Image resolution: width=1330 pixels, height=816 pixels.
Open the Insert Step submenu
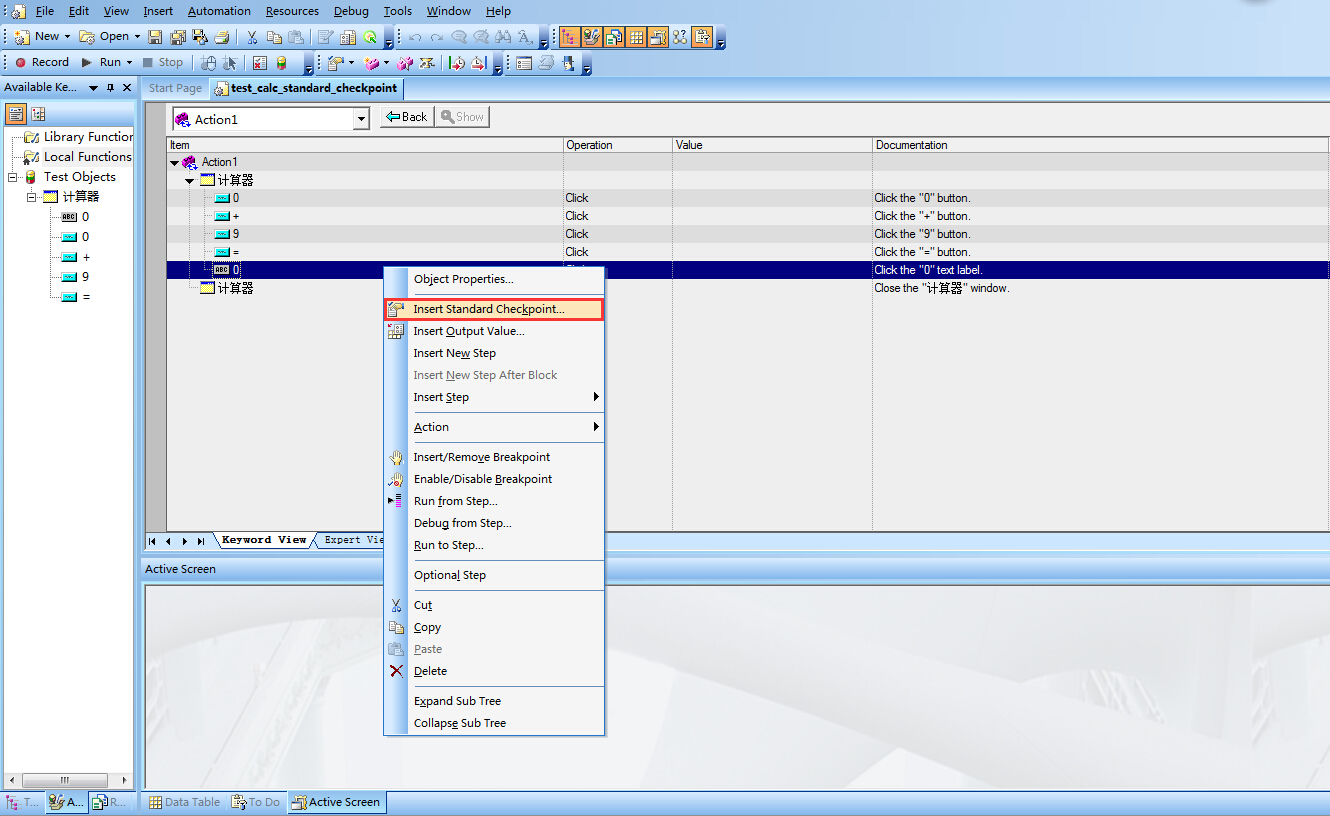494,397
